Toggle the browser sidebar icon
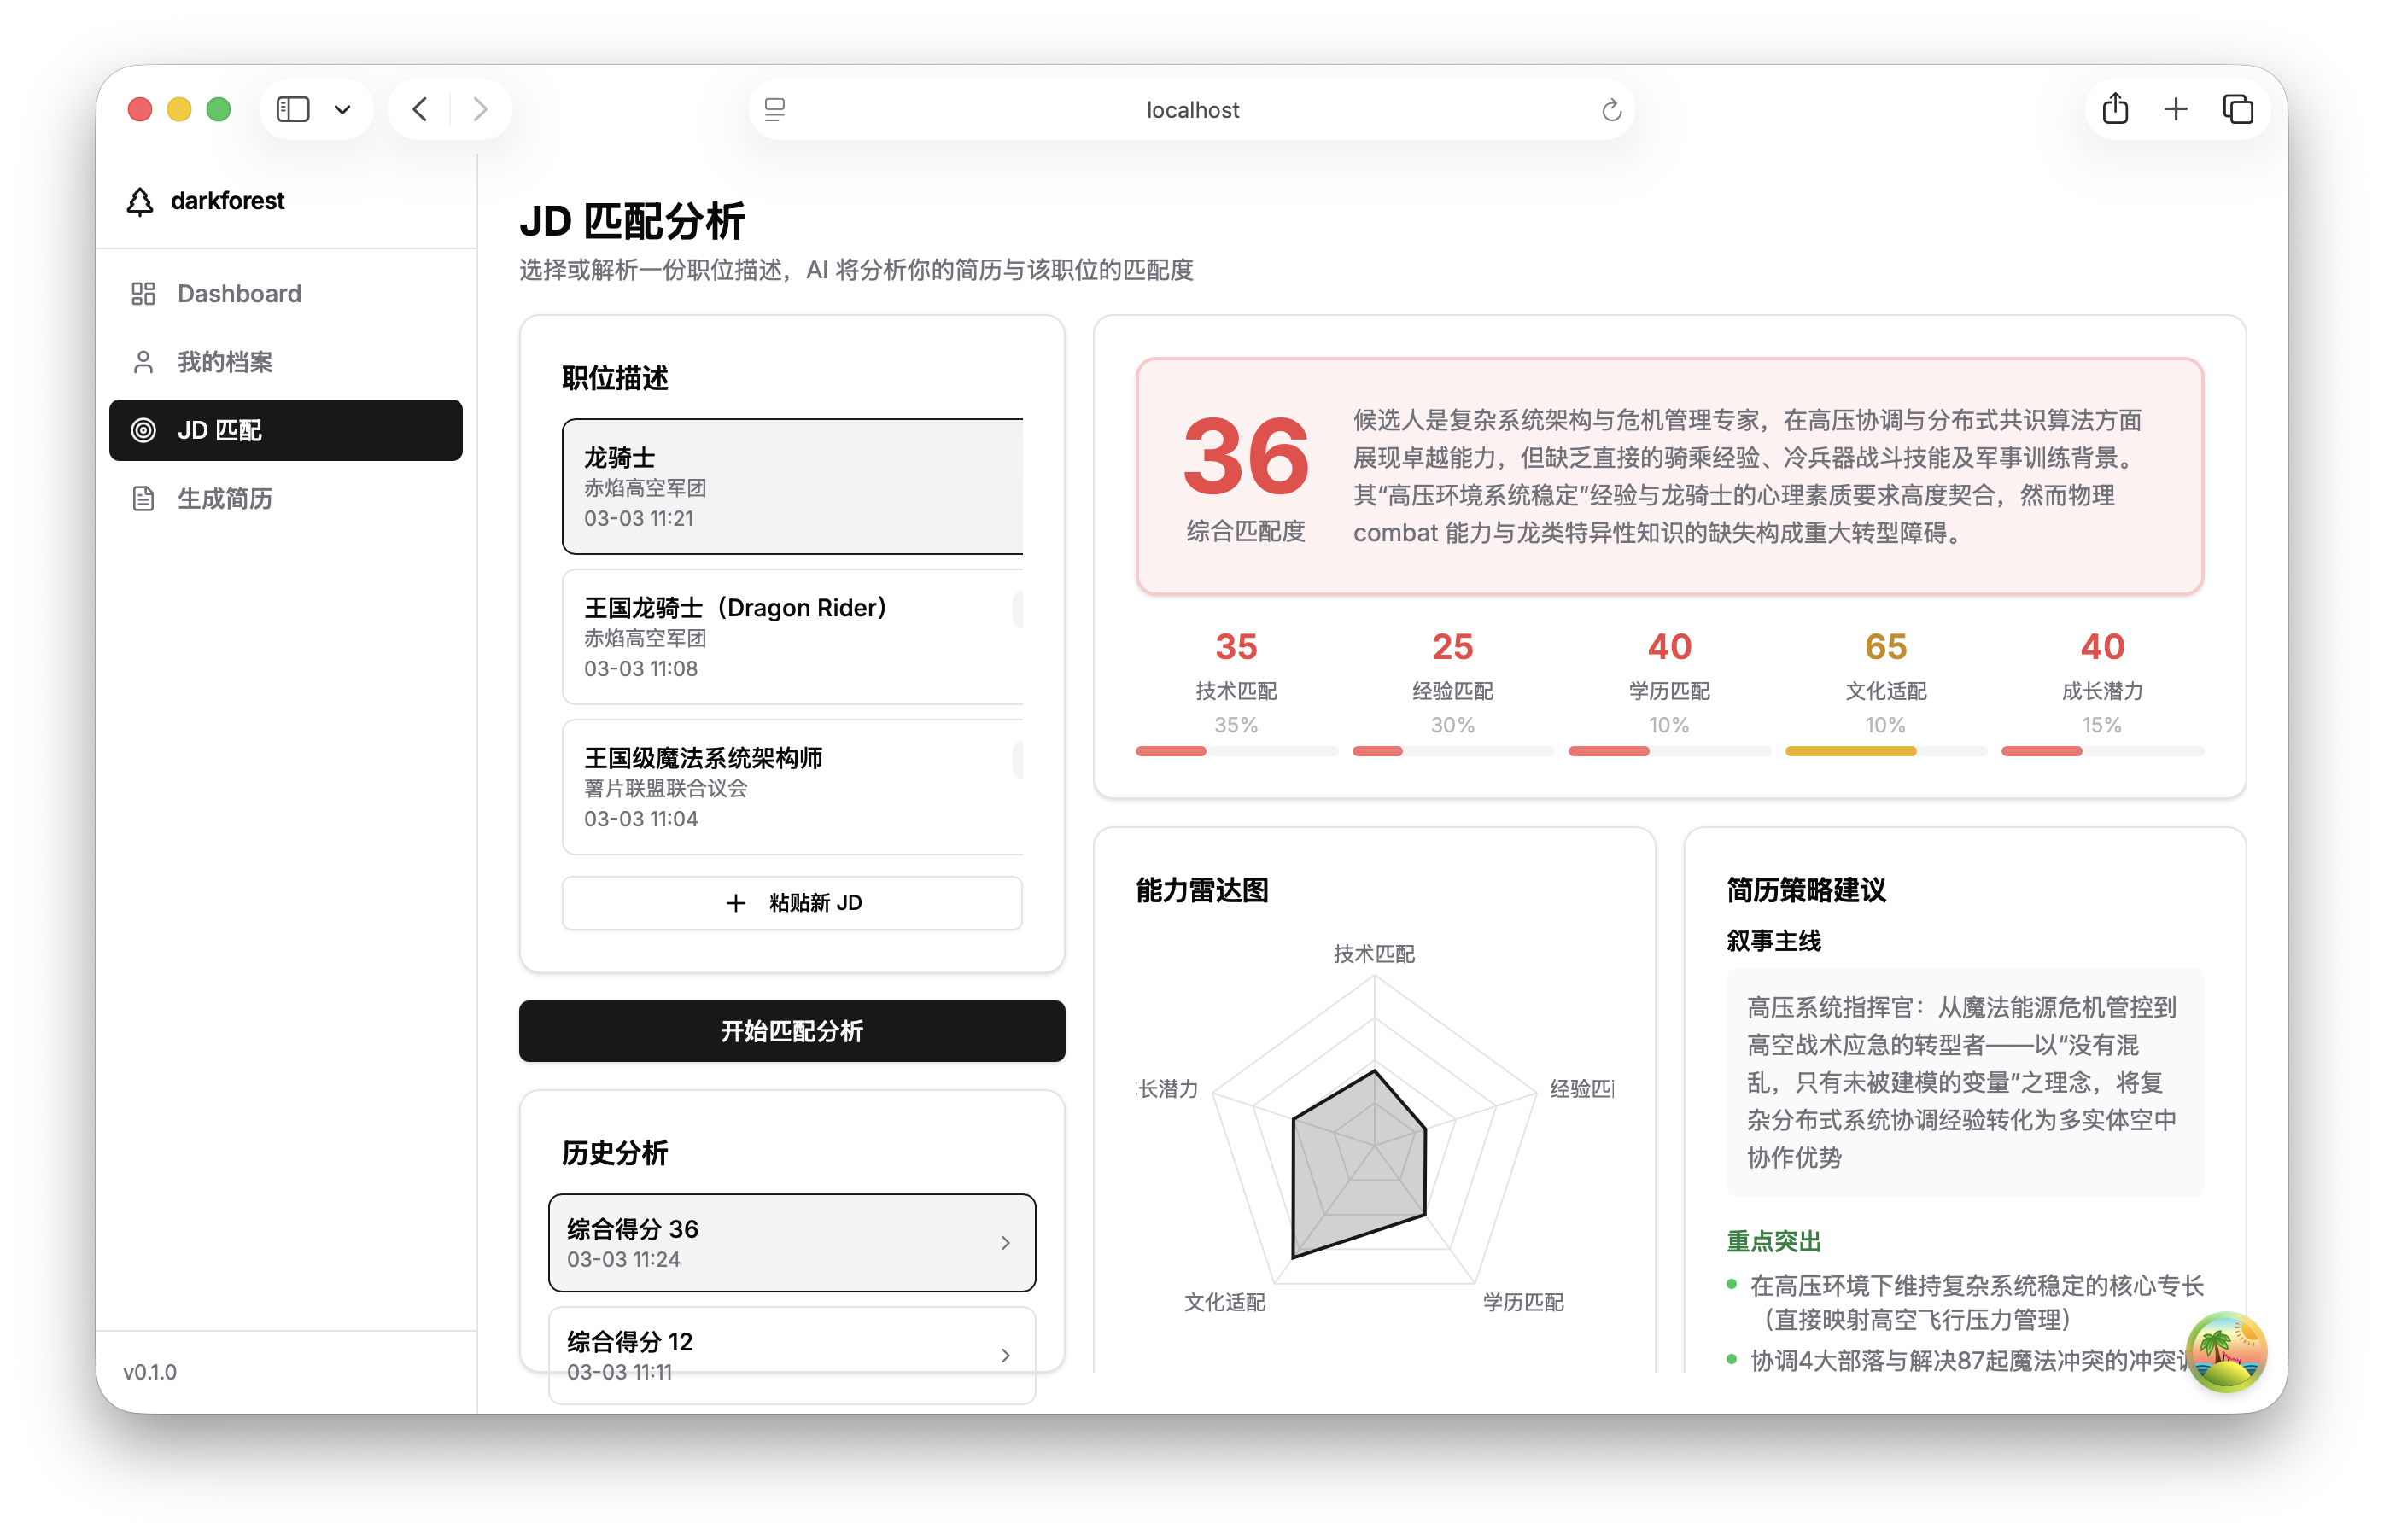2384x1540 pixels. 293,109
